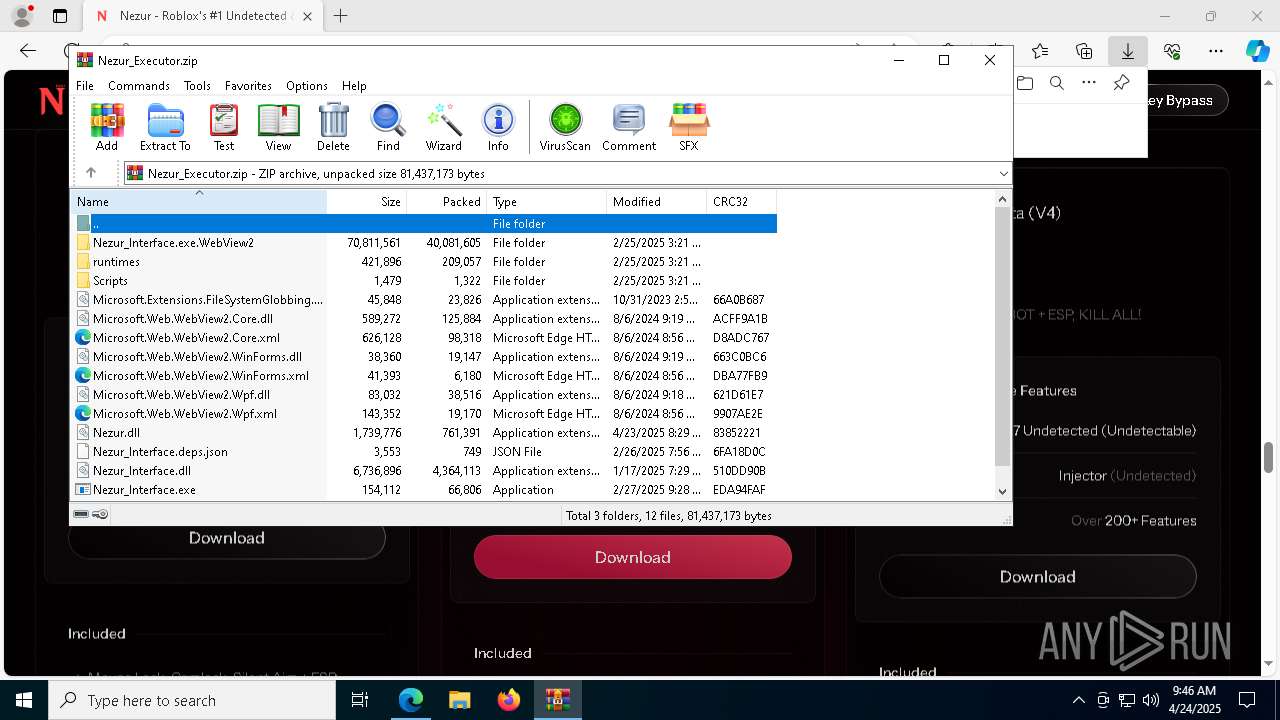The height and width of the screenshot is (720, 1280).
Task: Open File Explorer from the taskbar
Action: (x=459, y=700)
